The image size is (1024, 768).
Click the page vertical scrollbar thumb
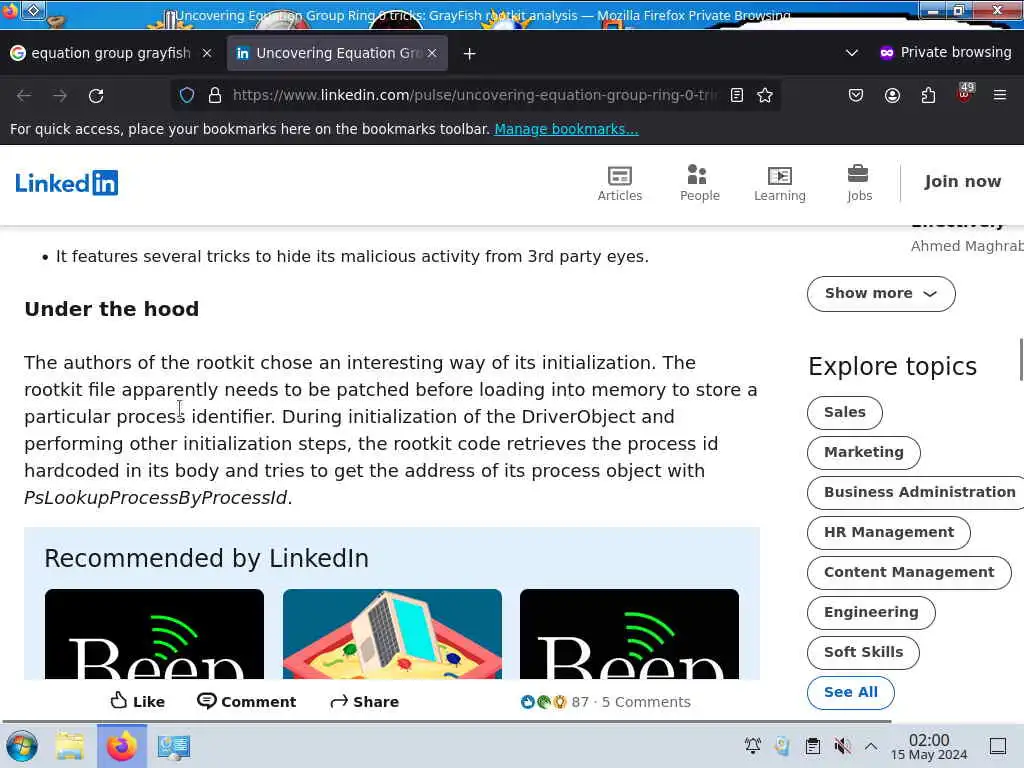1021,359
